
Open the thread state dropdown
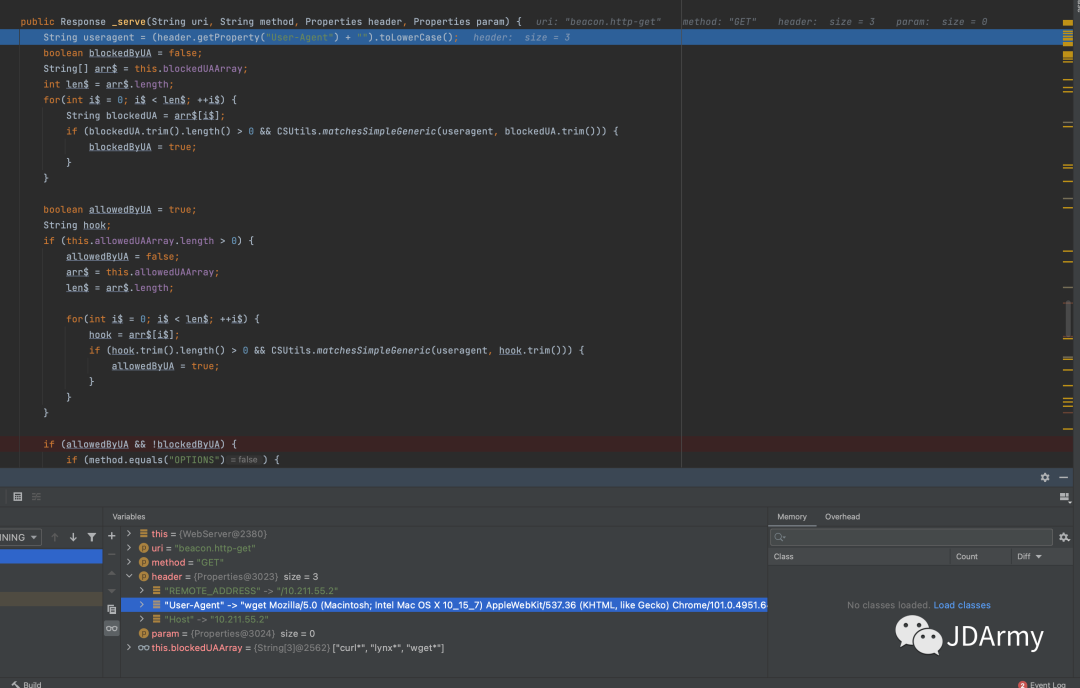pyautogui.click(x=19, y=537)
